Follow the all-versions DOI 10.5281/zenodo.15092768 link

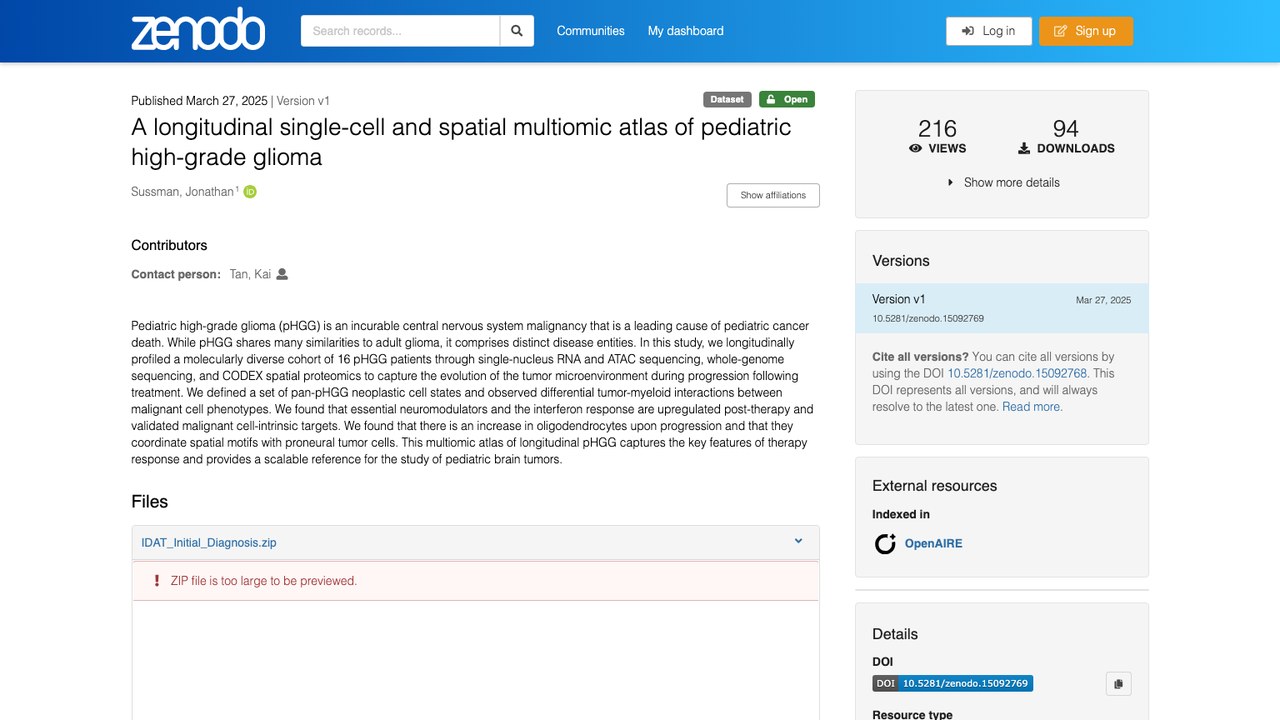1017,373
